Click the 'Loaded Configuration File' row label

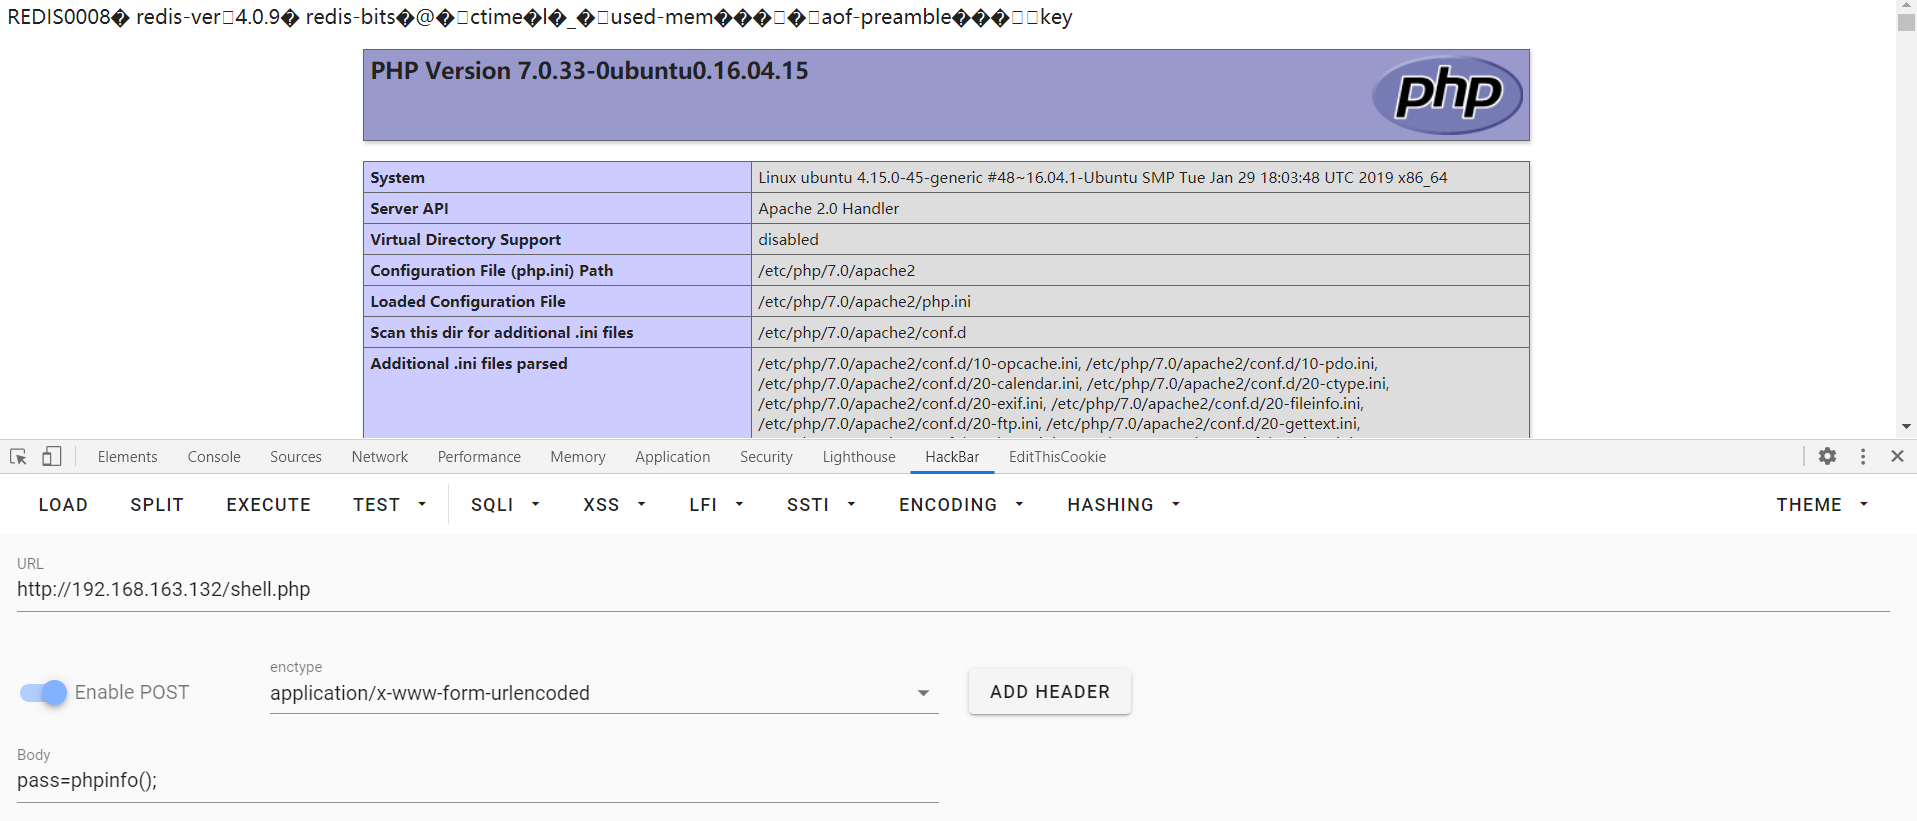pos(468,301)
